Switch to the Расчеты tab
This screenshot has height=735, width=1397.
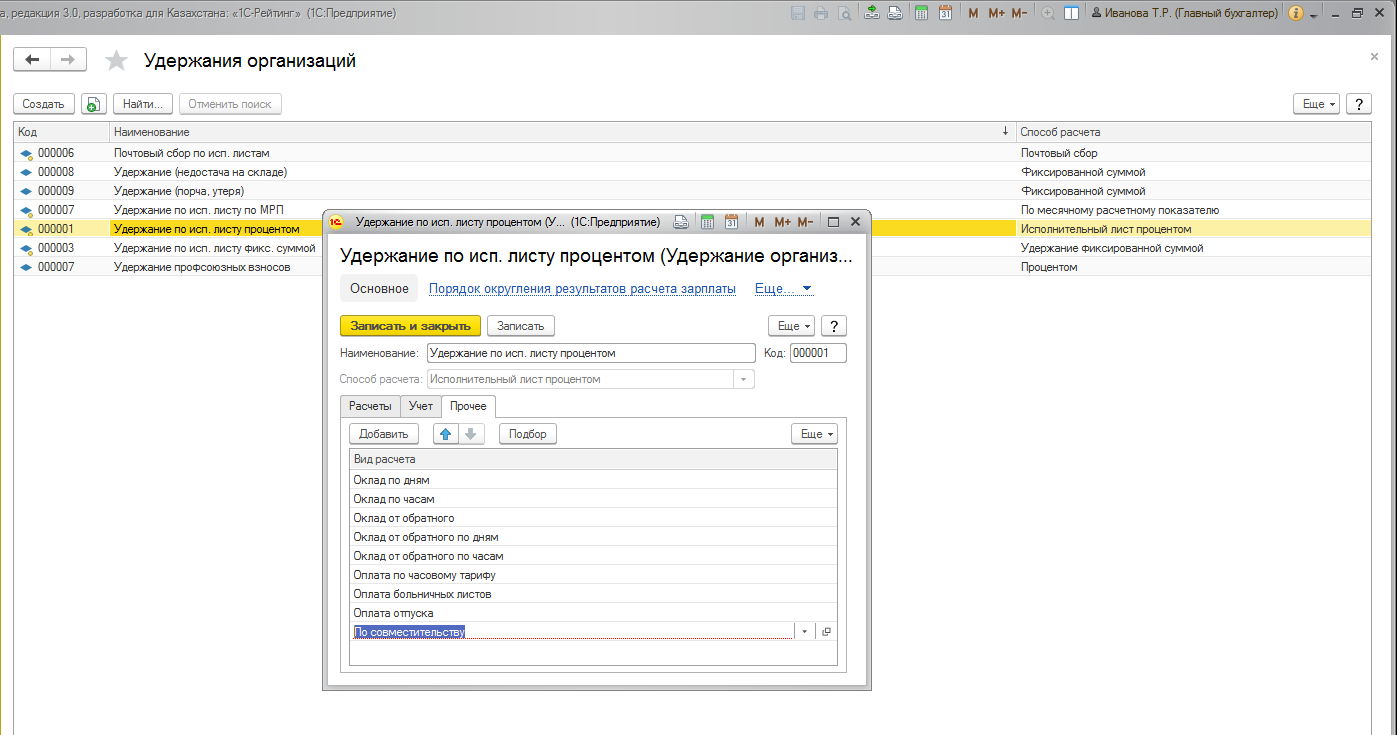(x=370, y=406)
